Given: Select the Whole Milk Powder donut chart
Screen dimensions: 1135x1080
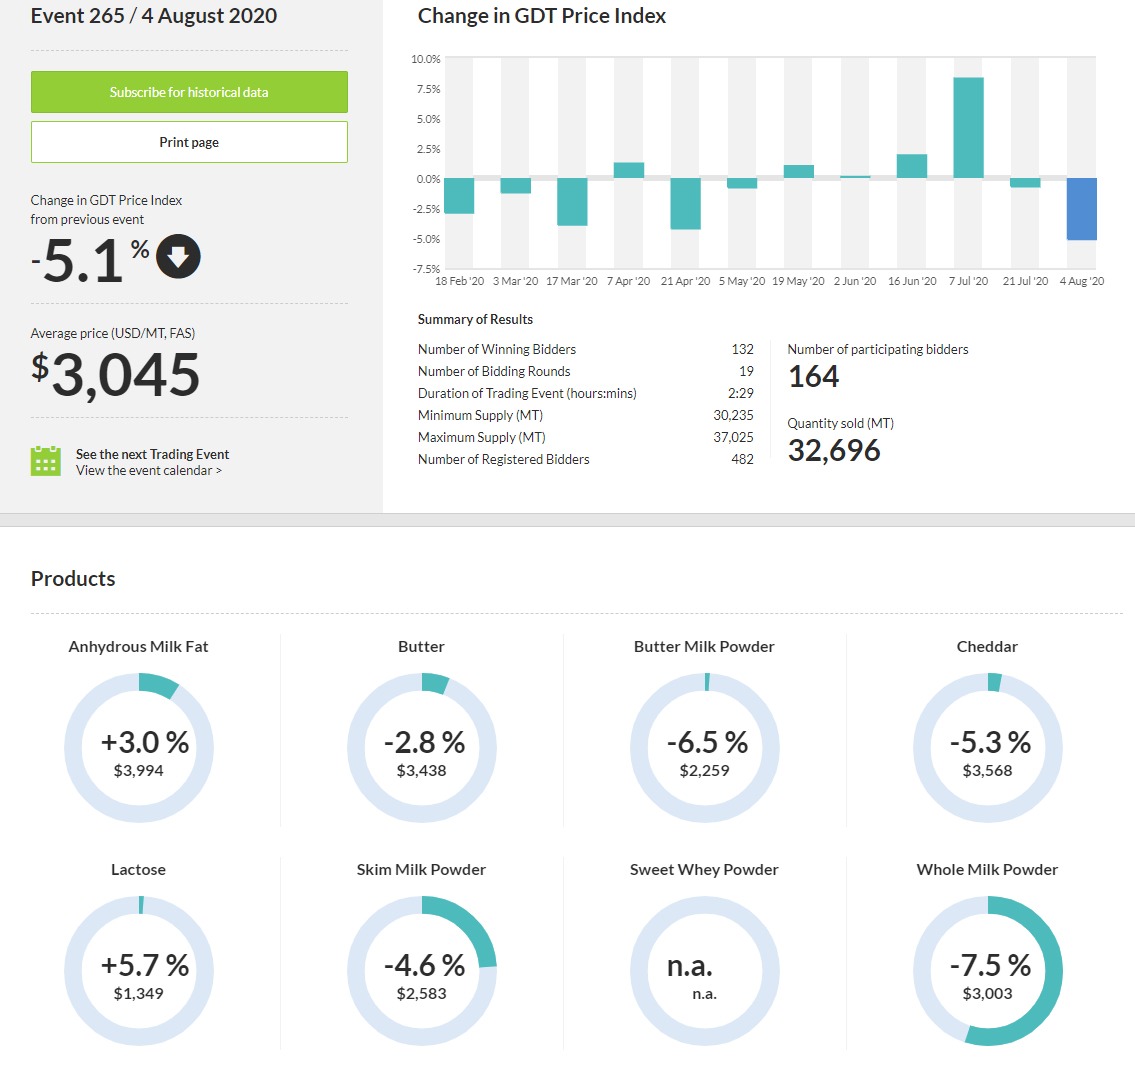Looking at the screenshot, I should pyautogui.click(x=987, y=971).
